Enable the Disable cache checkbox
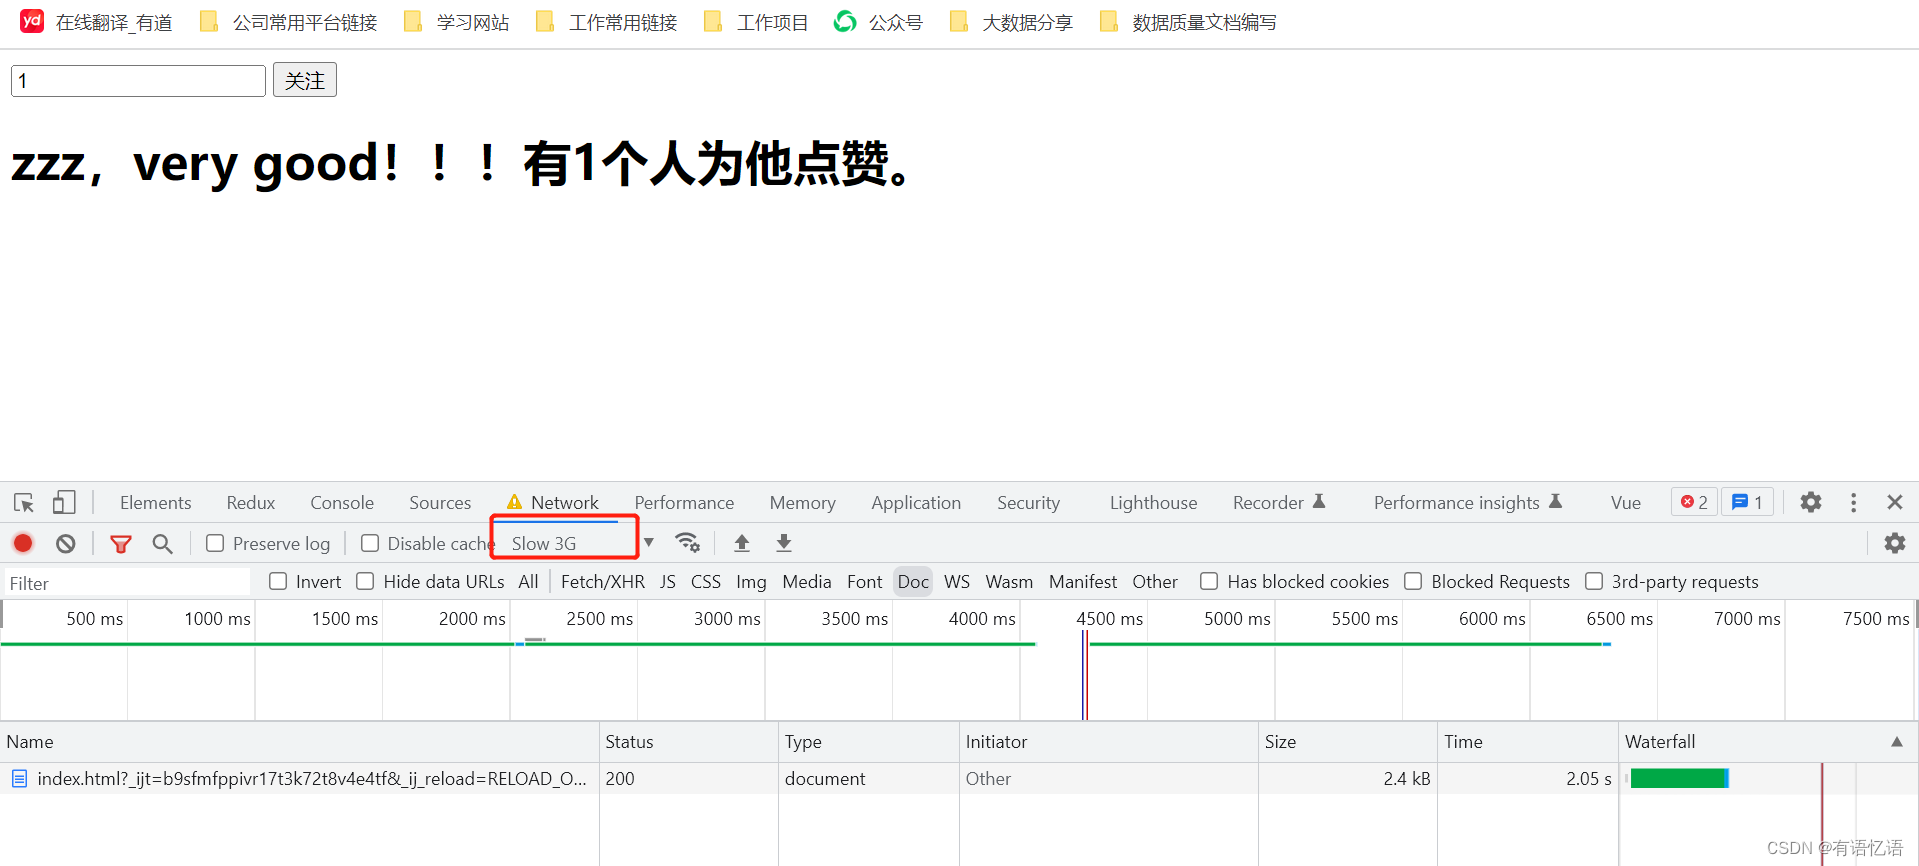Screen dimensions: 1919x866 pyautogui.click(x=370, y=543)
